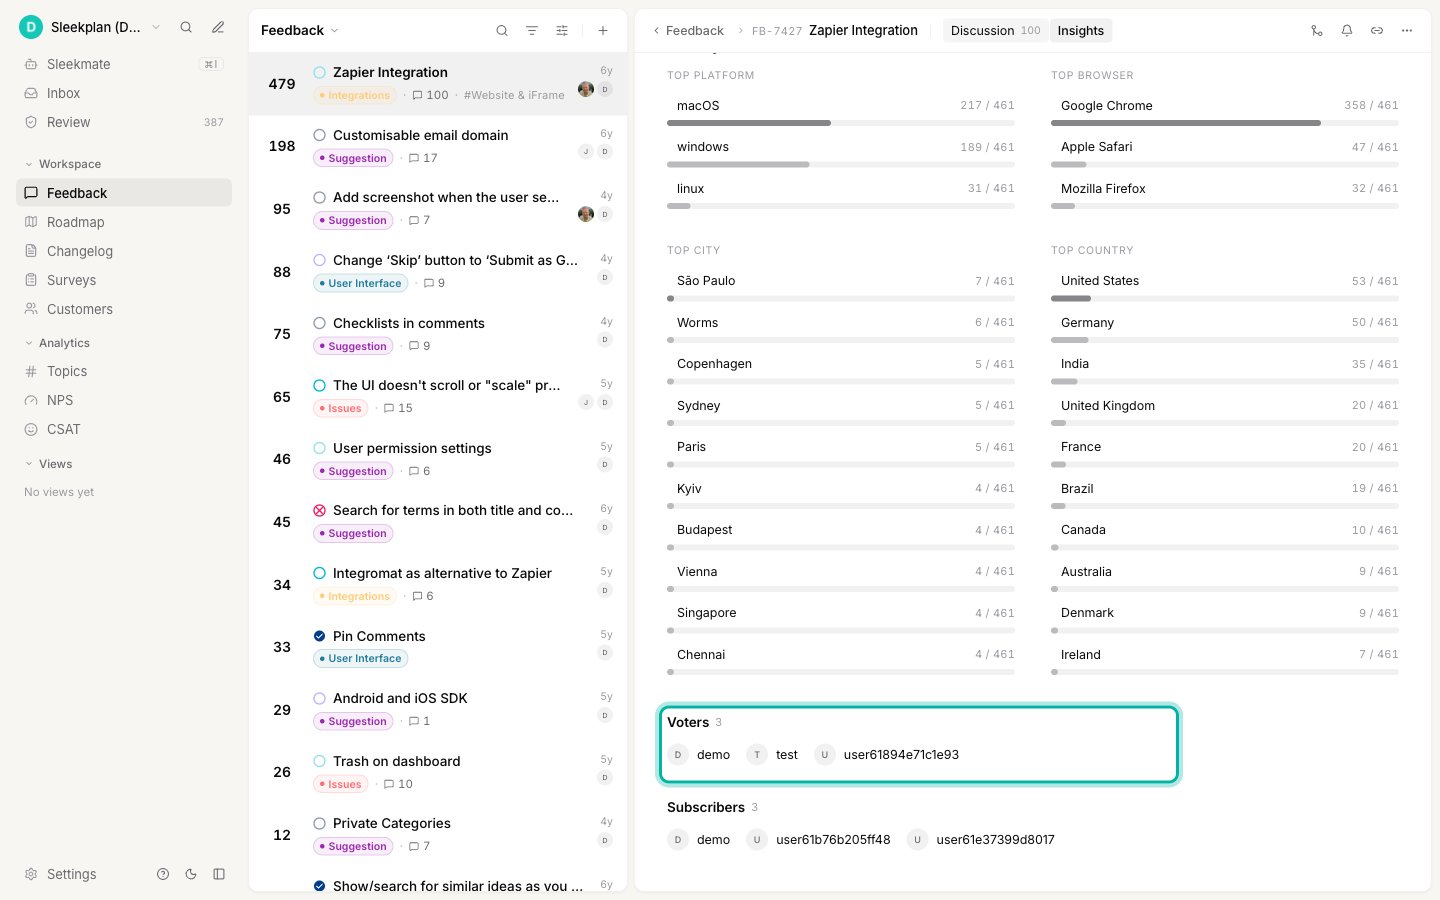
Task: Search the feedback list
Action: point(502,31)
